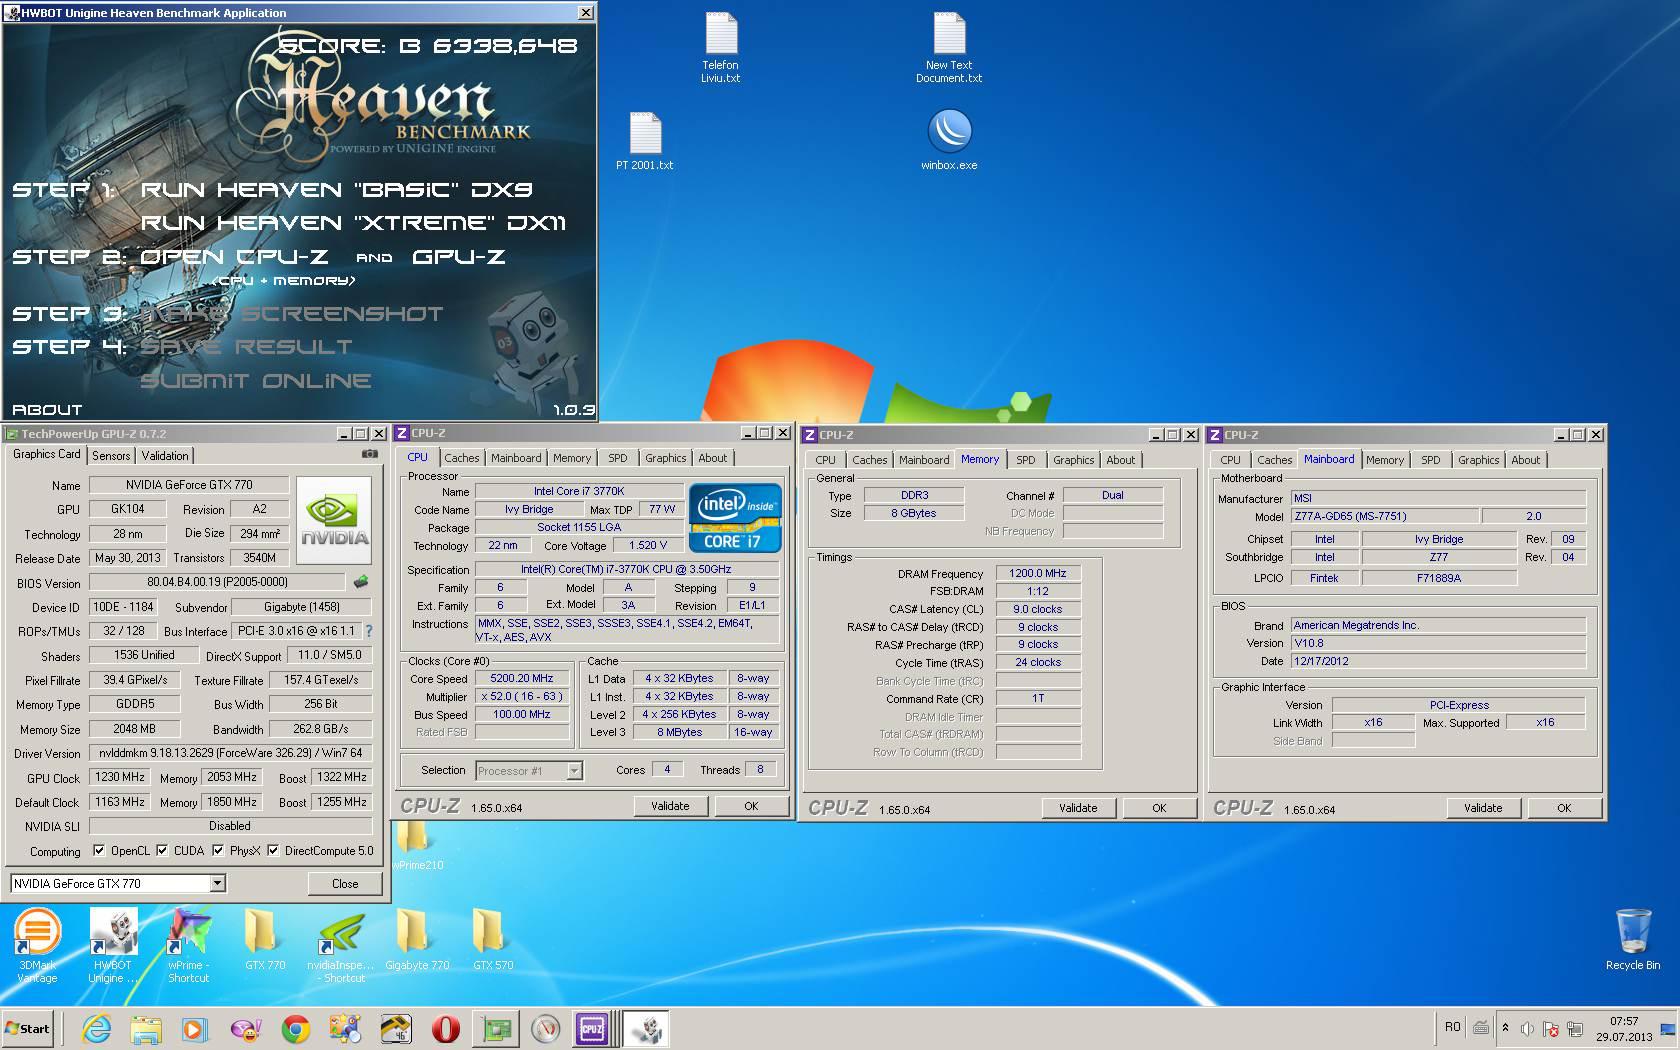The height and width of the screenshot is (1050, 1680).
Task: Click About in the Heaven Benchmark window
Action: (x=47, y=410)
